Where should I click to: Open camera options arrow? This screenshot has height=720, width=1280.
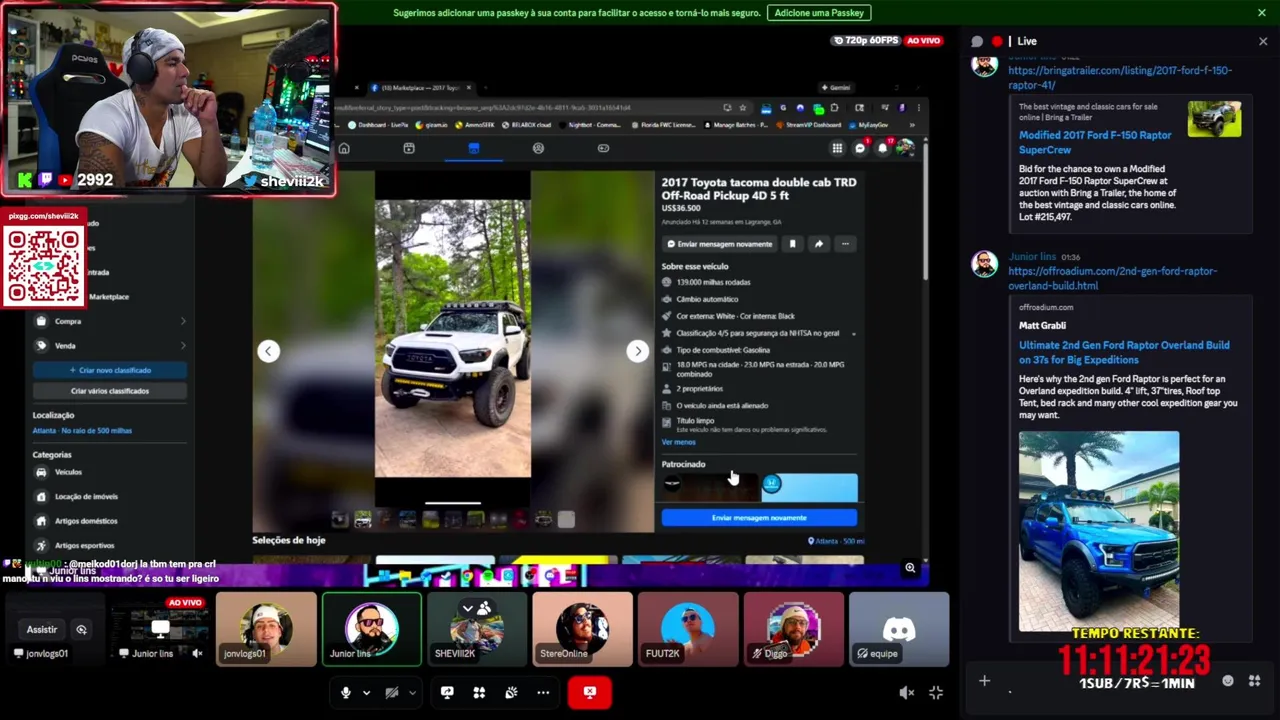412,693
